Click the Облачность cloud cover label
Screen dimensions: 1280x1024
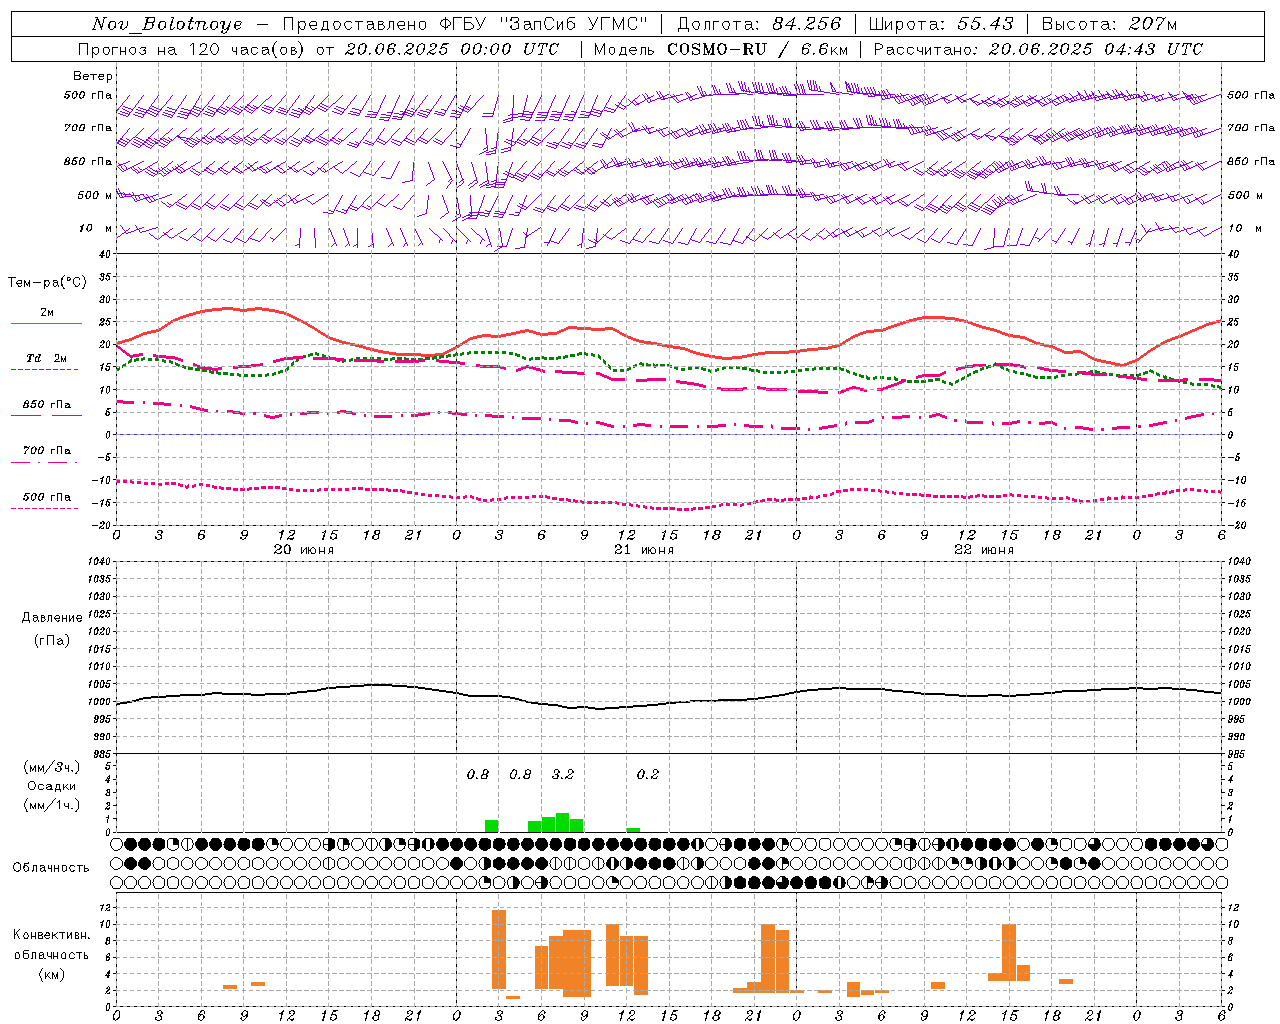(x=51, y=867)
